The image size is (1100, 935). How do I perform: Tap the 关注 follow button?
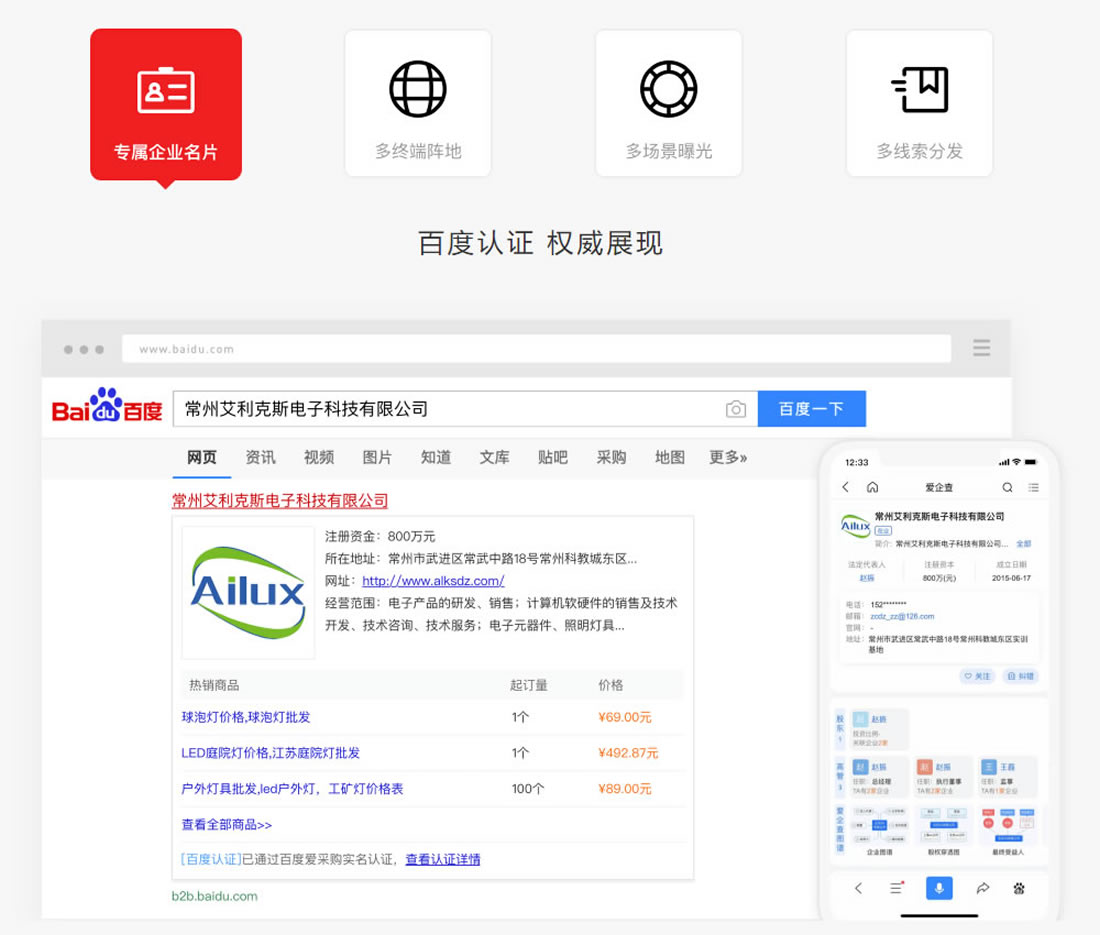click(977, 676)
